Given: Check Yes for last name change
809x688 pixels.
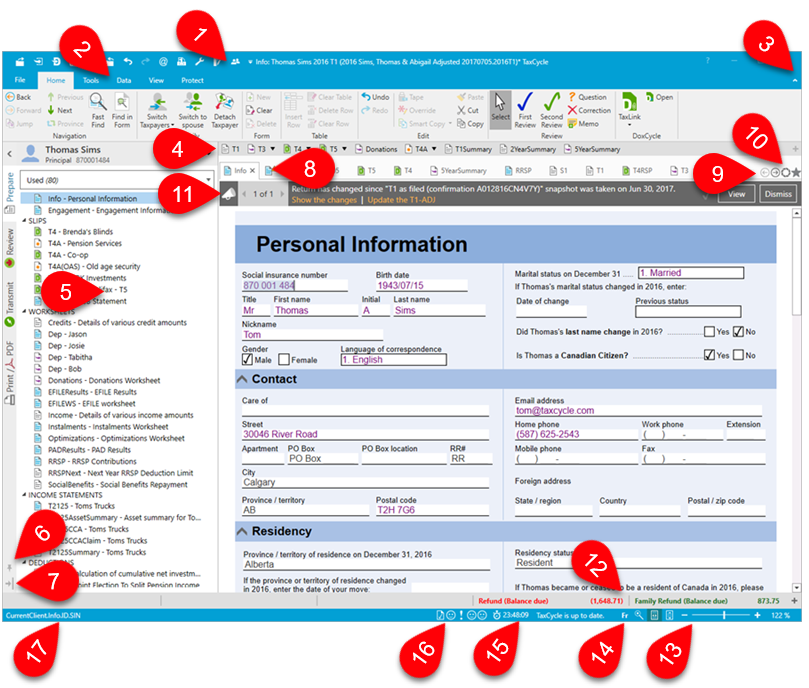Looking at the screenshot, I should (x=695, y=332).
